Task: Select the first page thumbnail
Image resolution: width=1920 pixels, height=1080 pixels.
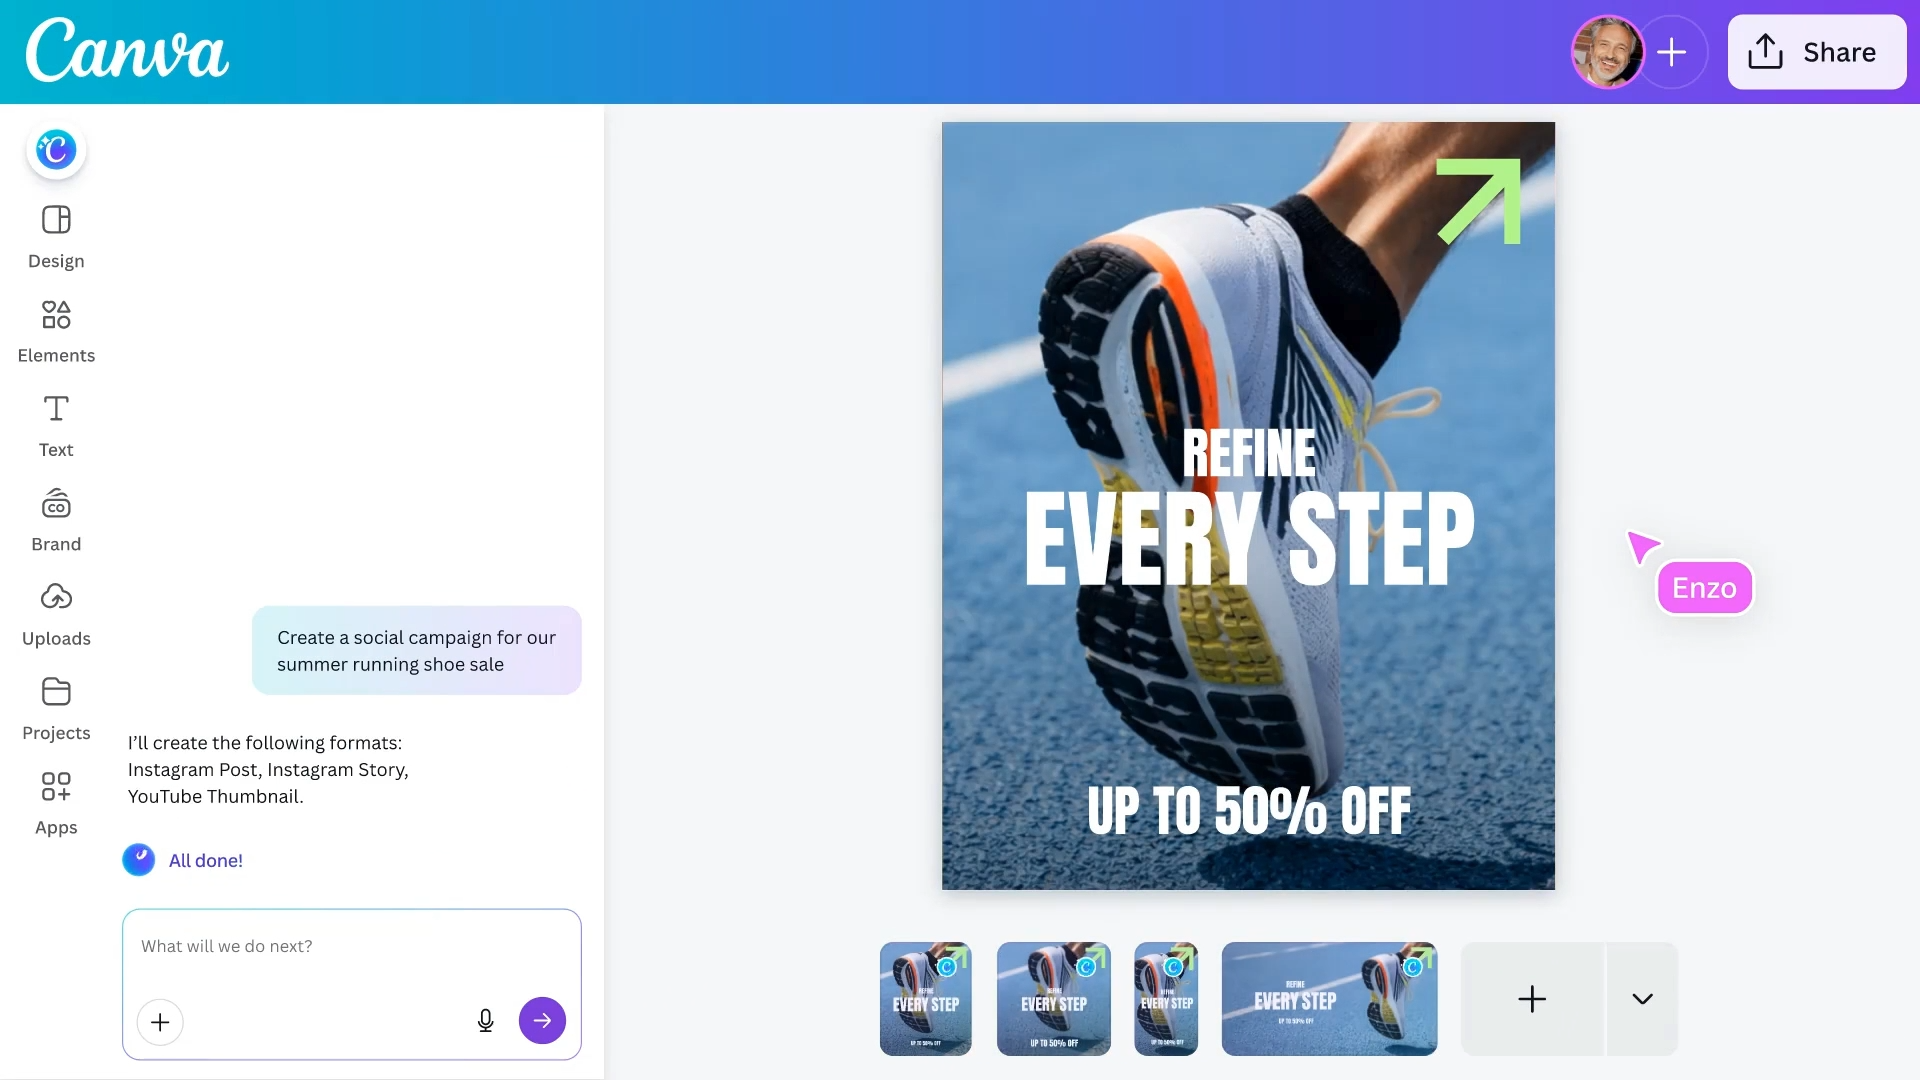Action: click(925, 999)
